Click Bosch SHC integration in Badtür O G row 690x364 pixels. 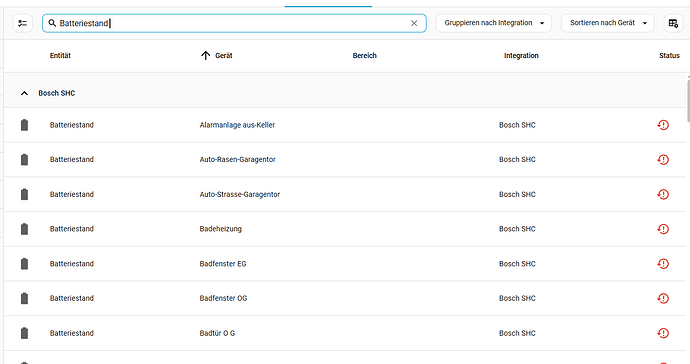point(517,333)
